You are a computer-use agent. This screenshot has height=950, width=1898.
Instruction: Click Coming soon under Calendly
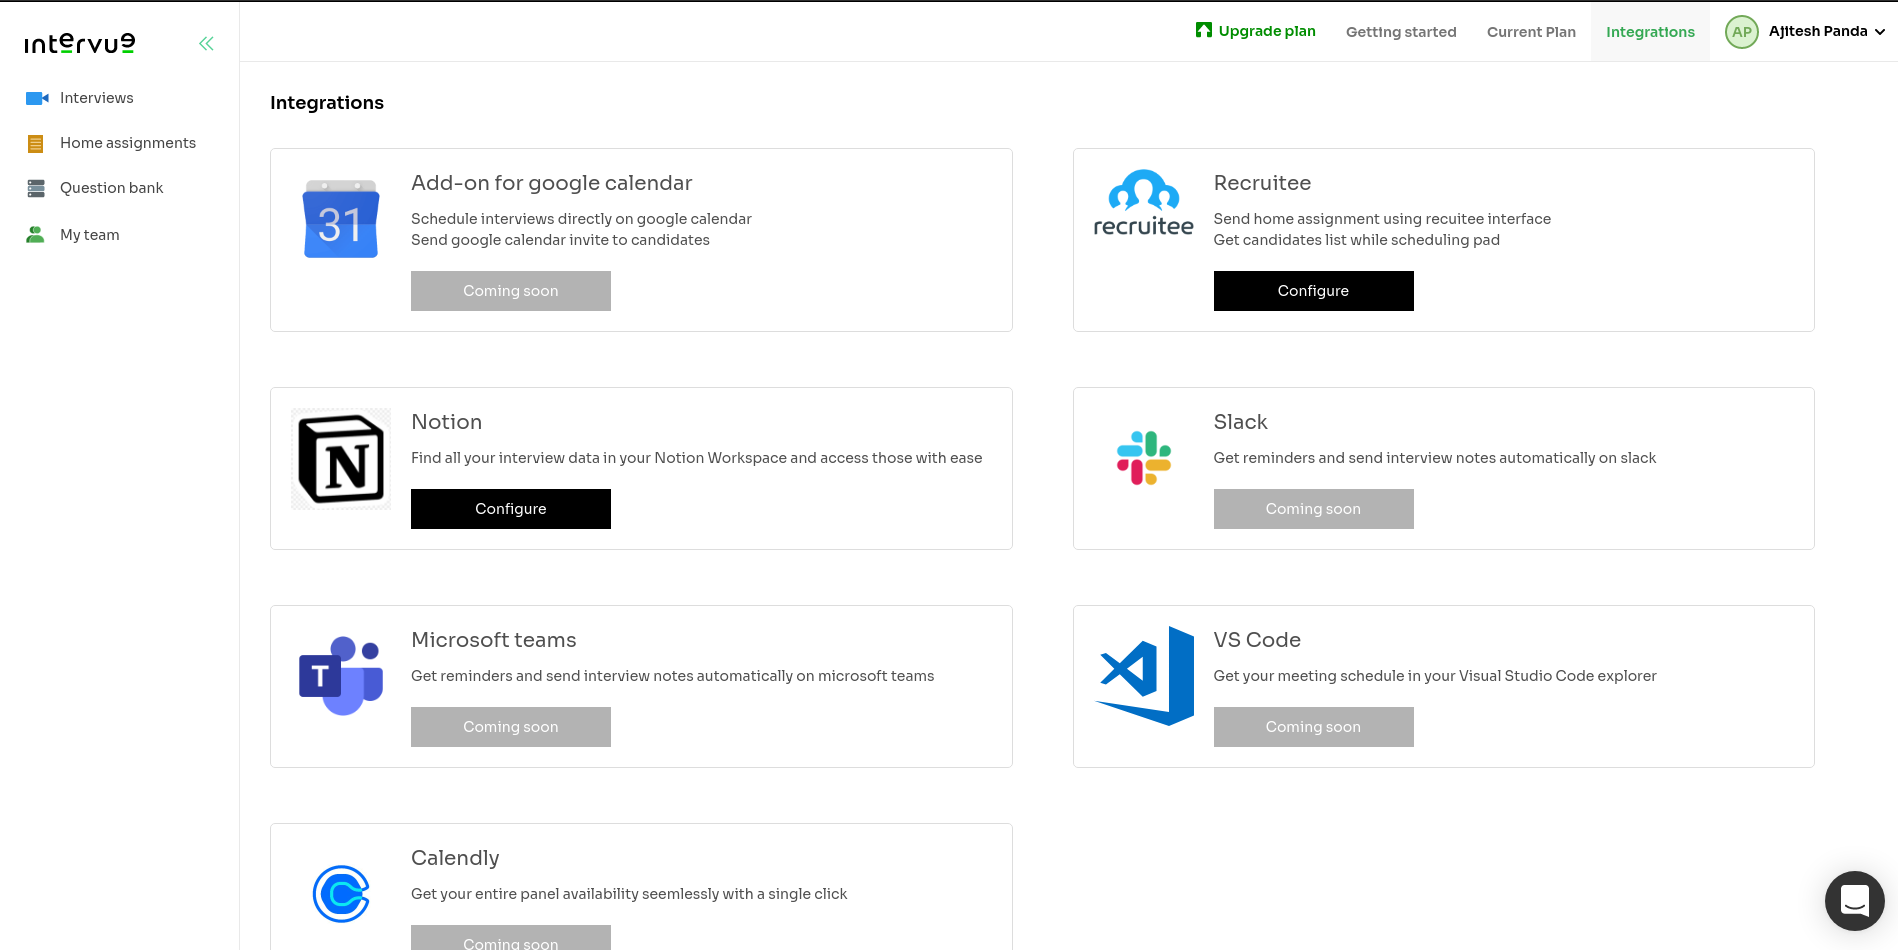(x=511, y=938)
